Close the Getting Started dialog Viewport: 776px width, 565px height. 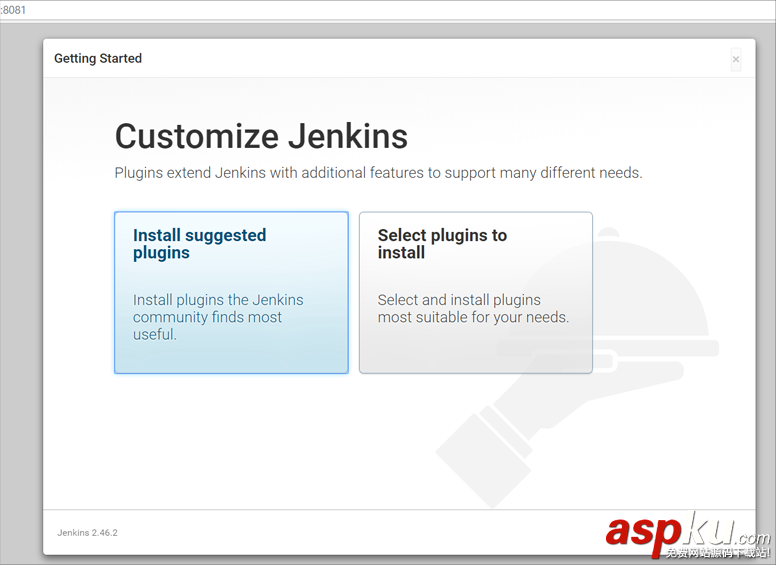(736, 59)
